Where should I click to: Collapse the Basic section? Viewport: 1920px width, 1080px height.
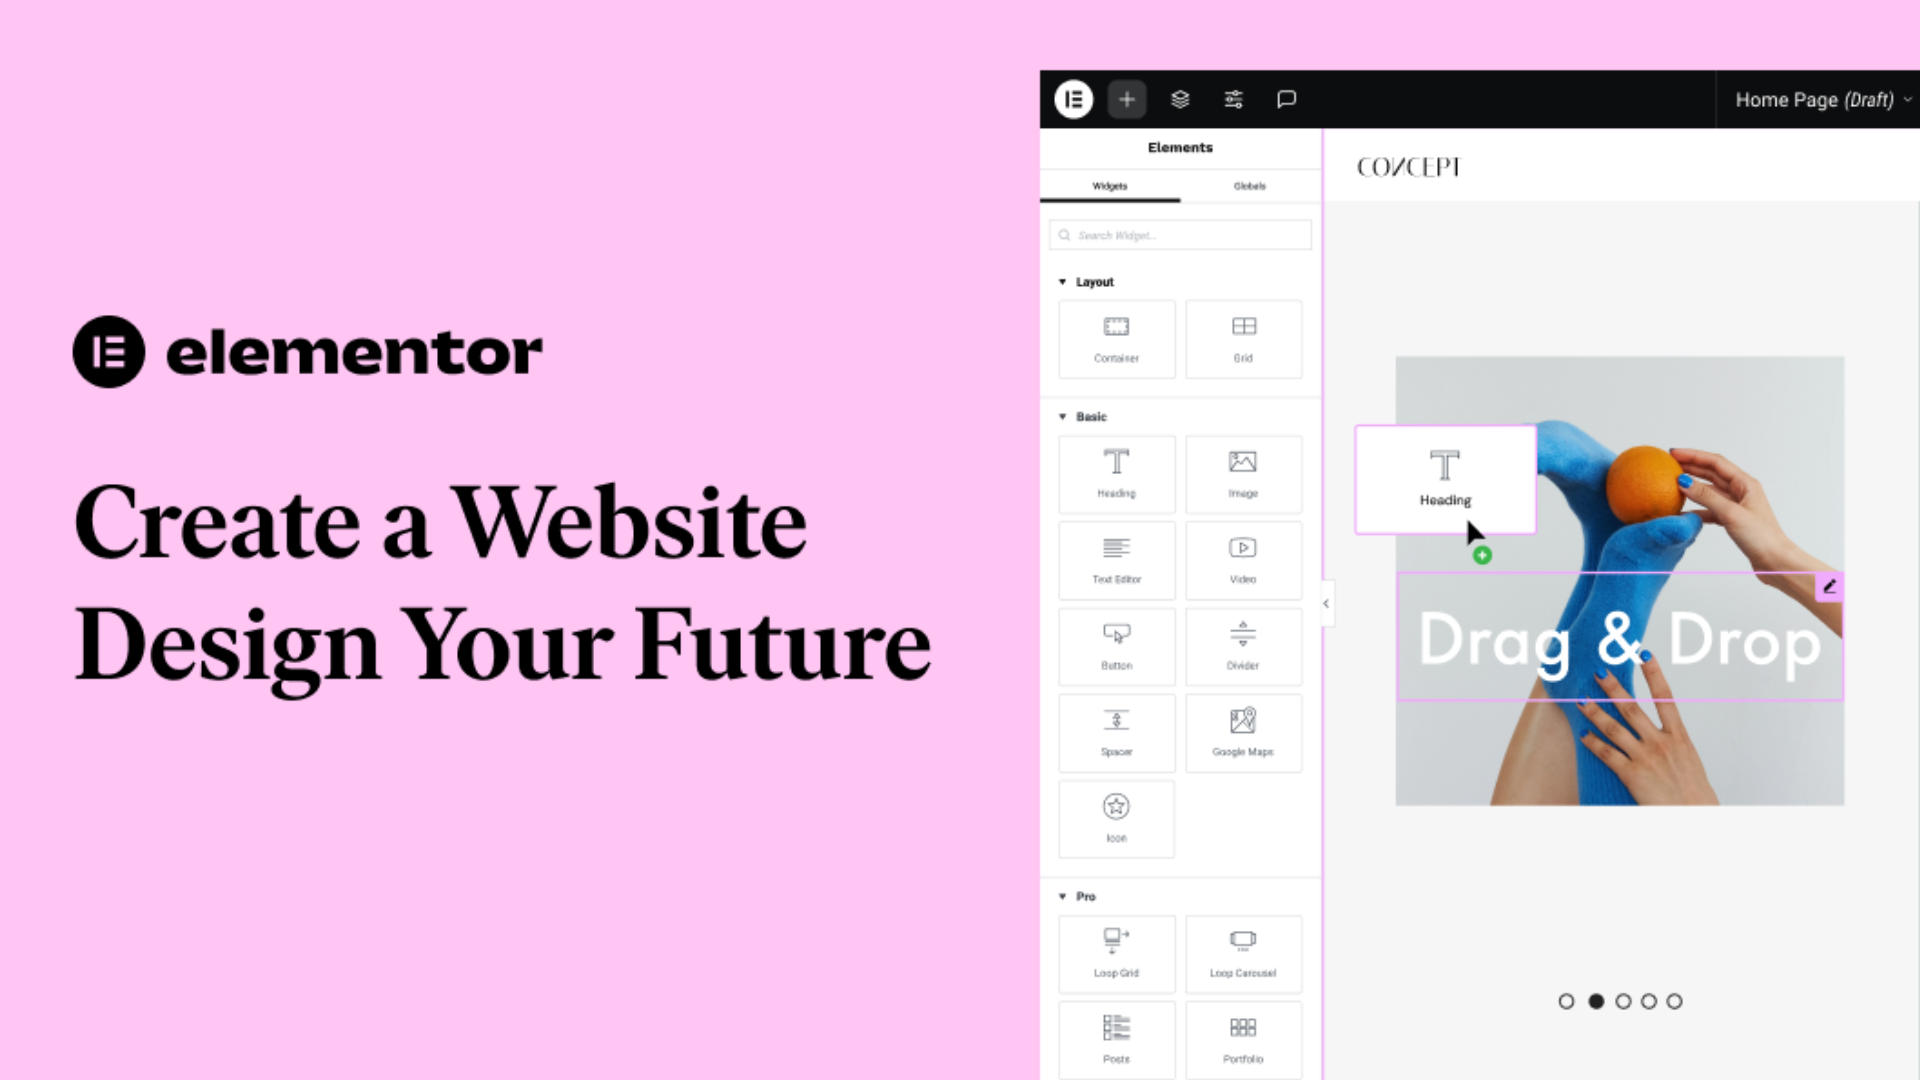[x=1063, y=417]
